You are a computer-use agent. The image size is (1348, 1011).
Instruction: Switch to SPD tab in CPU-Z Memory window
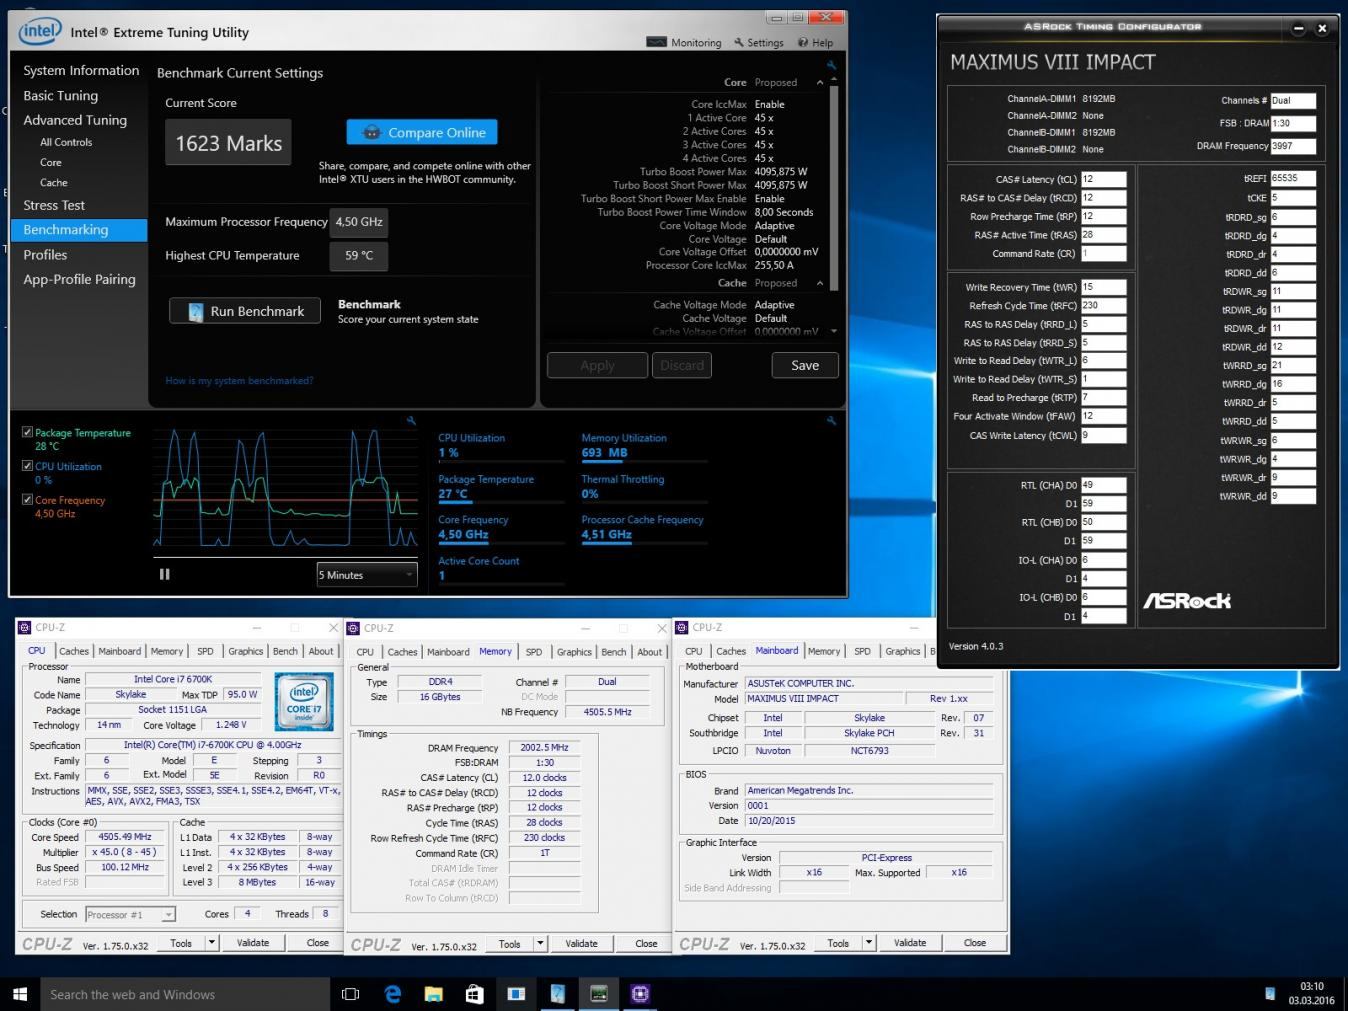tap(534, 652)
